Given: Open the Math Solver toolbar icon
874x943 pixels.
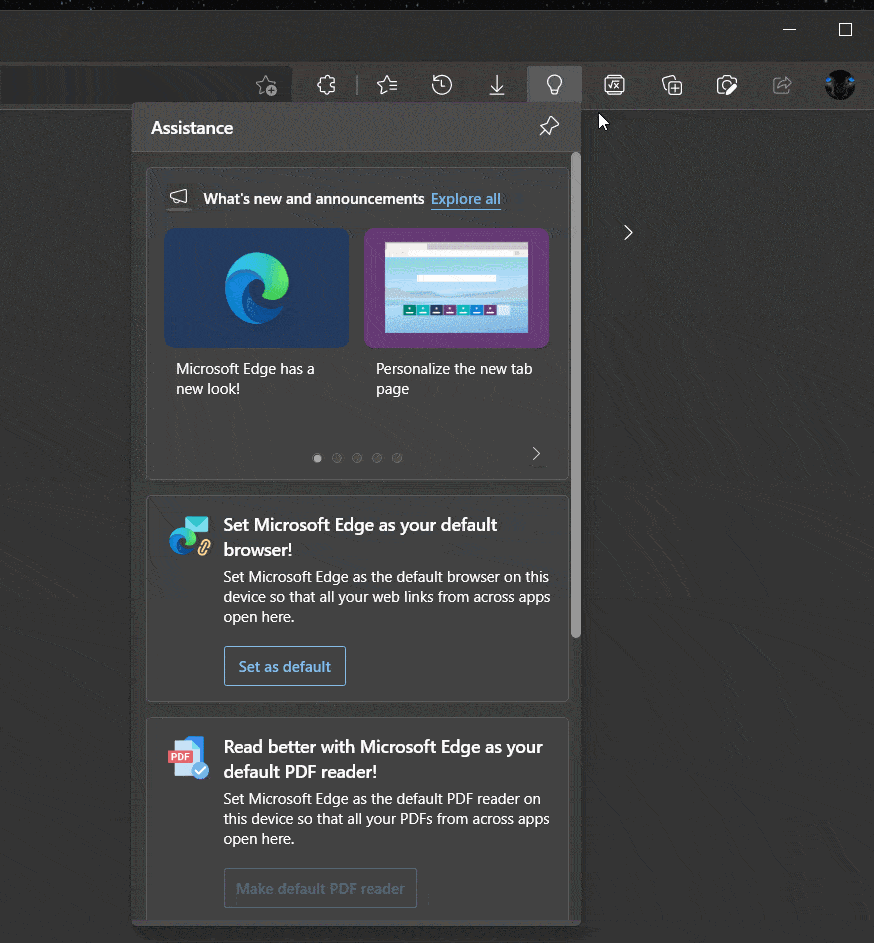Looking at the screenshot, I should (614, 85).
